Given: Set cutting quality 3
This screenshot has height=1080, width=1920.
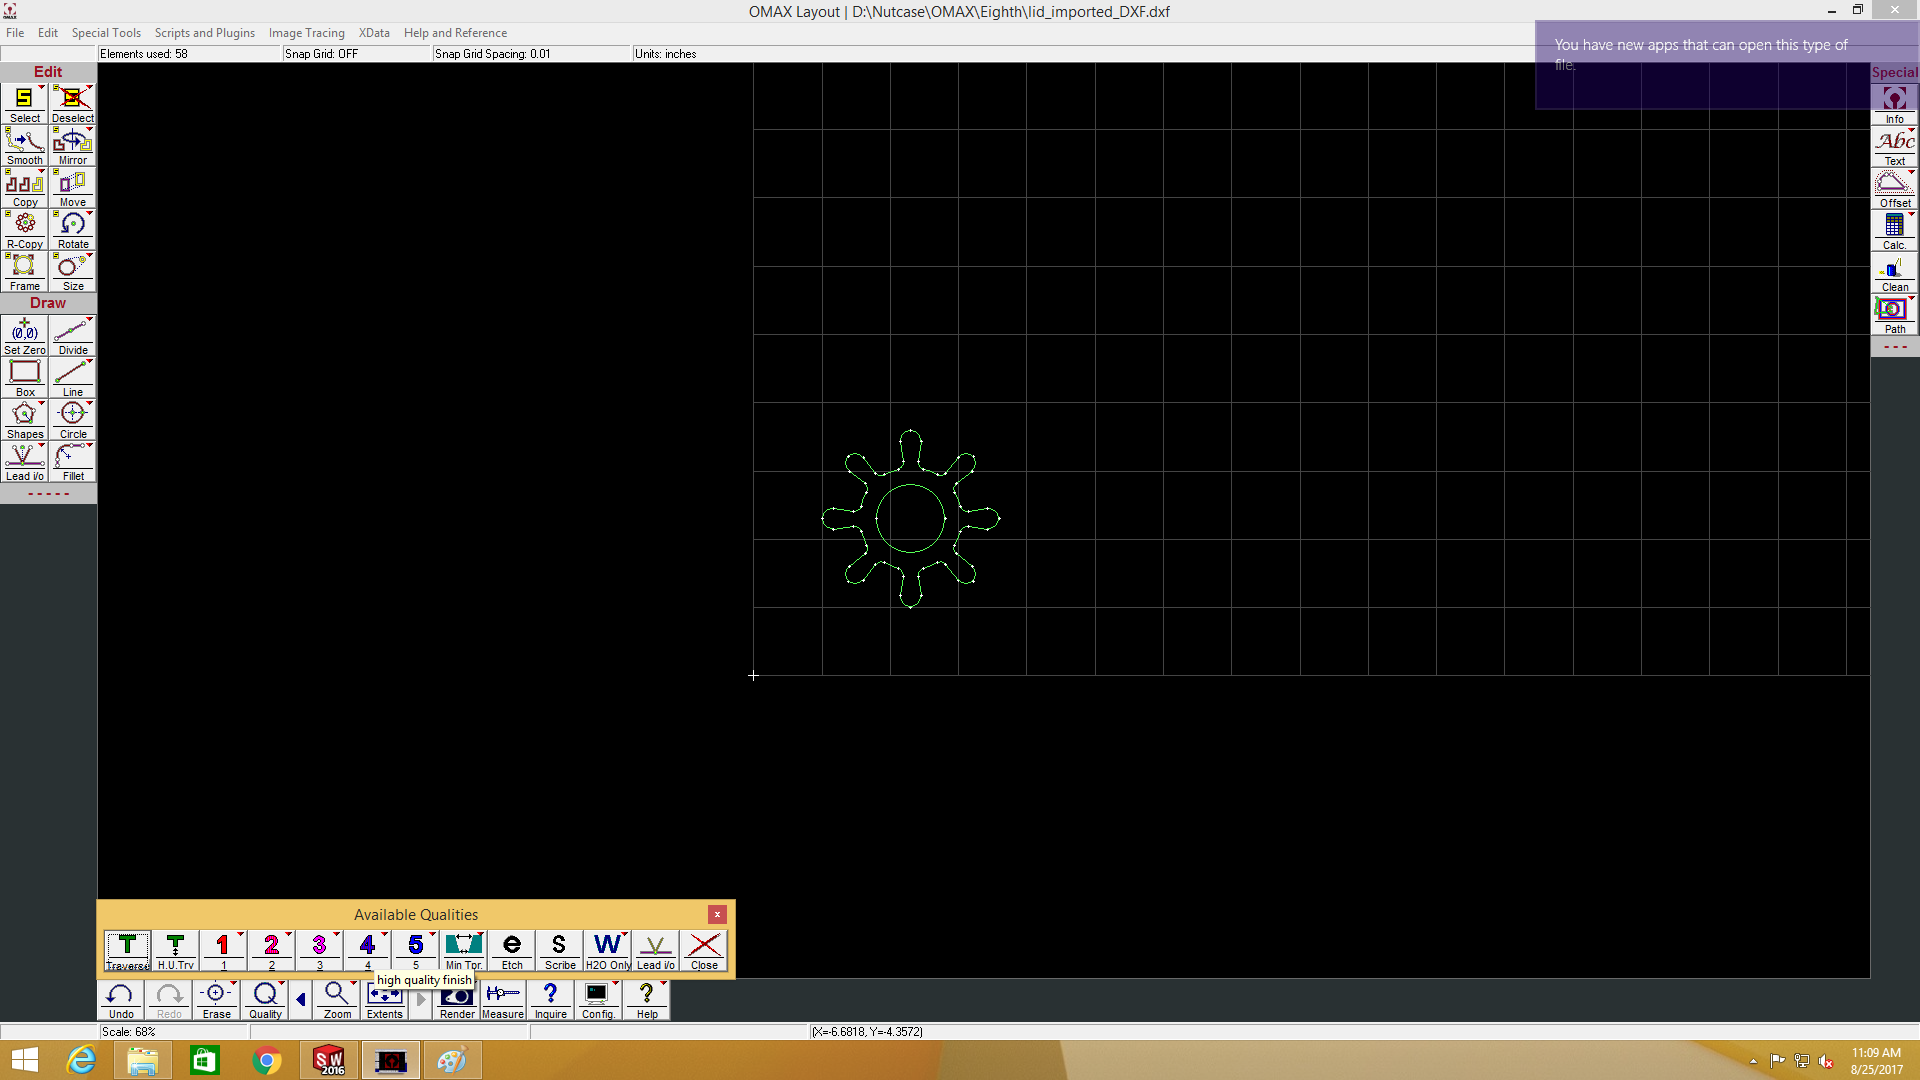Looking at the screenshot, I should (x=319, y=951).
